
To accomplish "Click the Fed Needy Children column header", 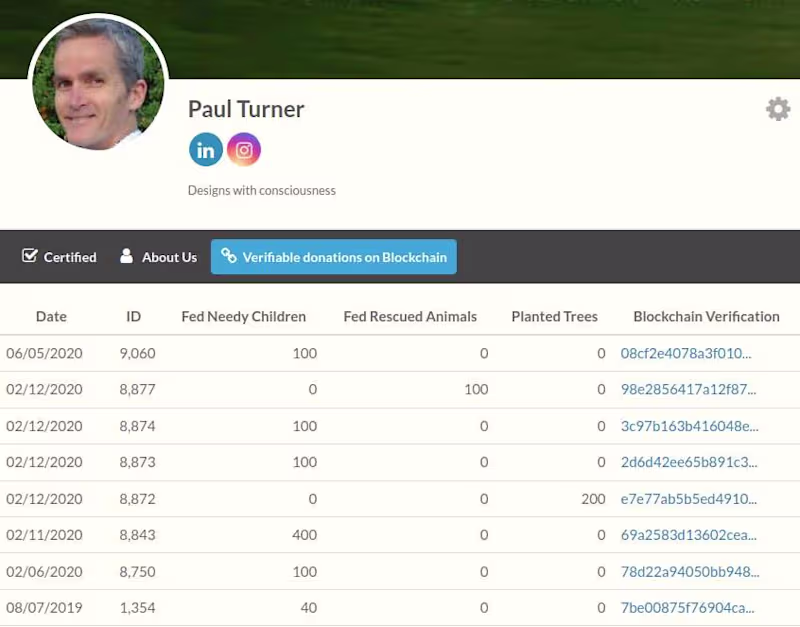I will [x=243, y=316].
